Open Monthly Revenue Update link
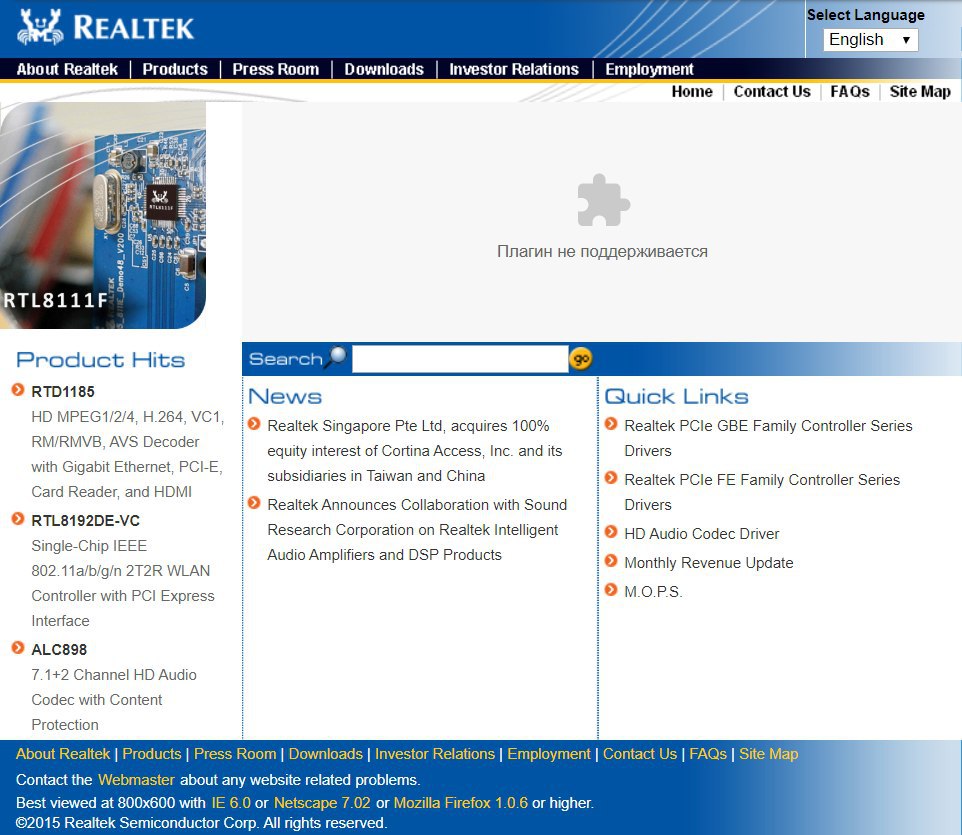Image resolution: width=962 pixels, height=835 pixels. pyautogui.click(x=709, y=563)
